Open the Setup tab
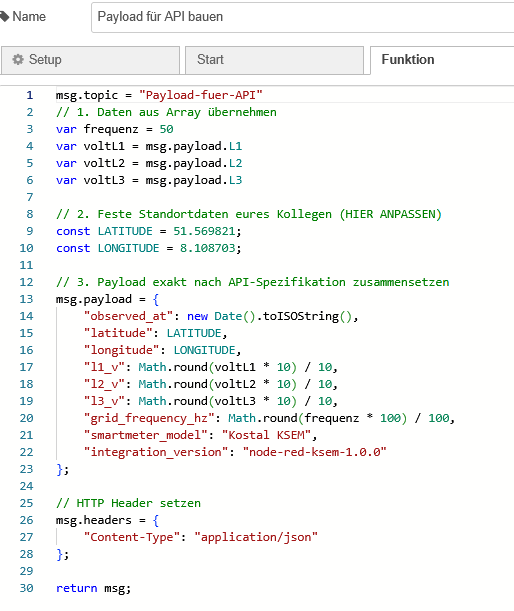Viewport: 514px width, 611px height. [90, 60]
